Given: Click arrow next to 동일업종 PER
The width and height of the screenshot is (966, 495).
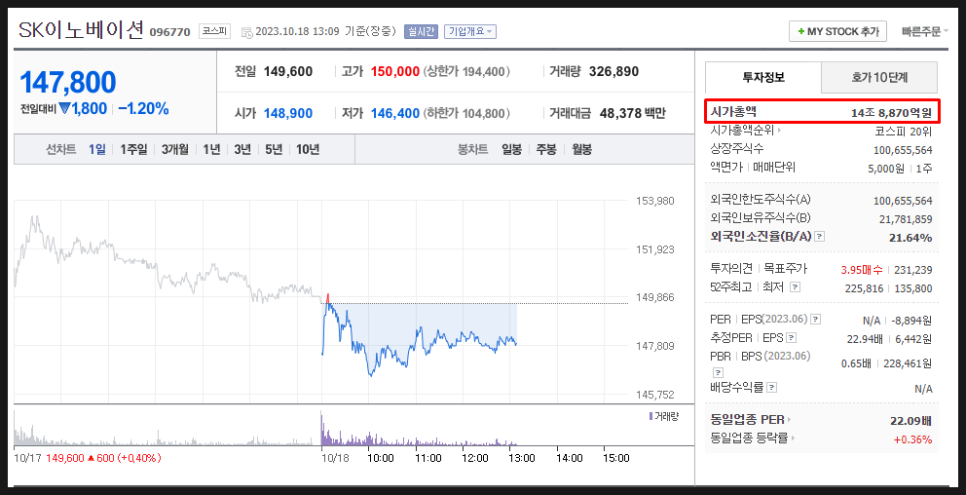Looking at the screenshot, I should click(x=789, y=420).
